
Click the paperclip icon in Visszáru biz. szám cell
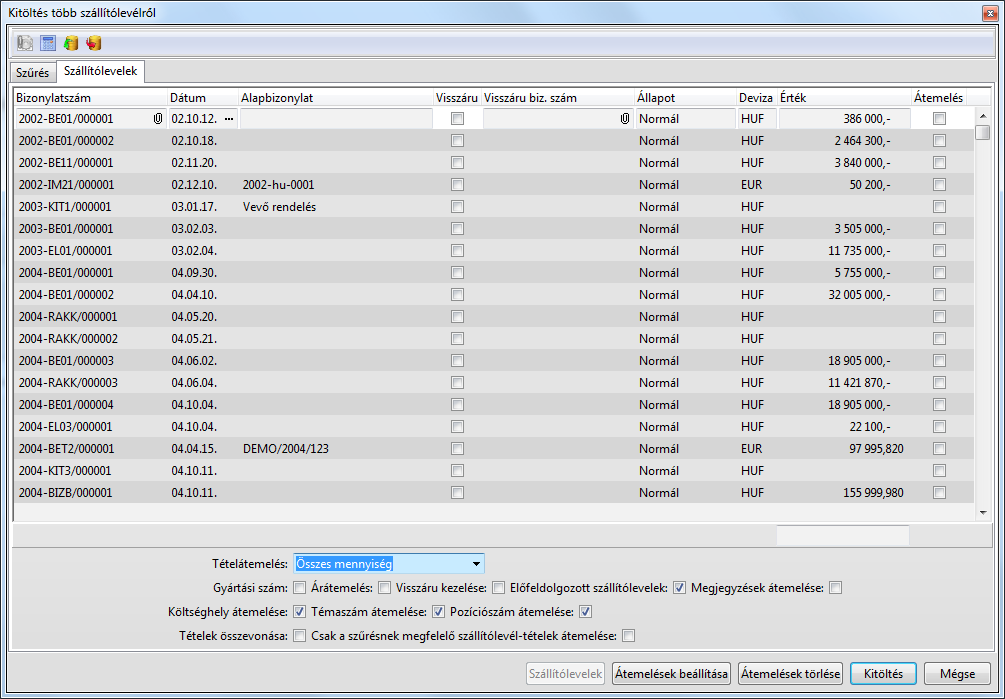point(625,119)
